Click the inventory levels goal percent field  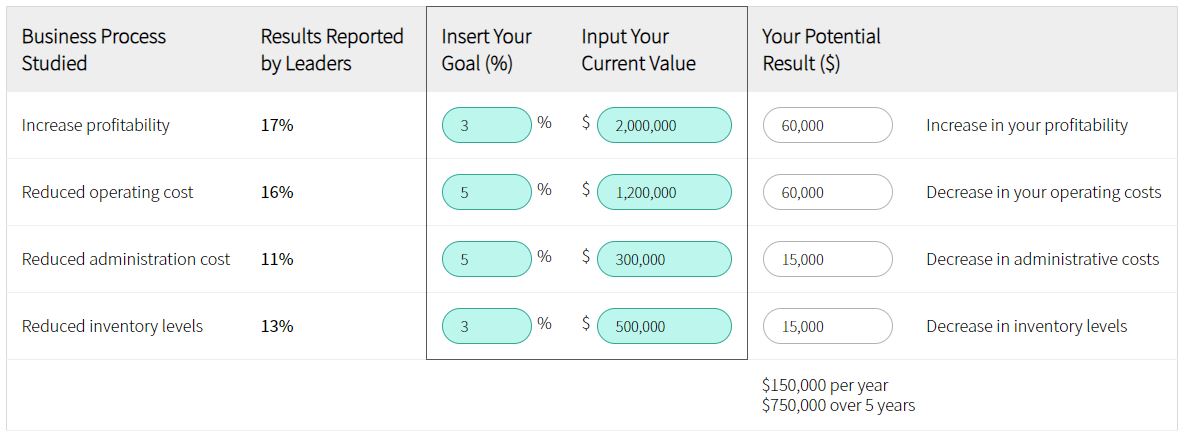pyautogui.click(x=487, y=326)
